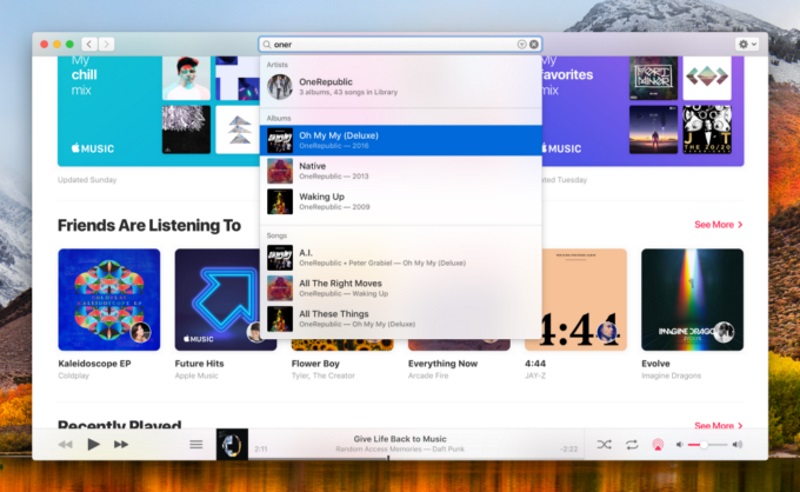Viewport: 800px width, 492px height.
Task: Toggle shuffle playback
Action: tap(604, 444)
